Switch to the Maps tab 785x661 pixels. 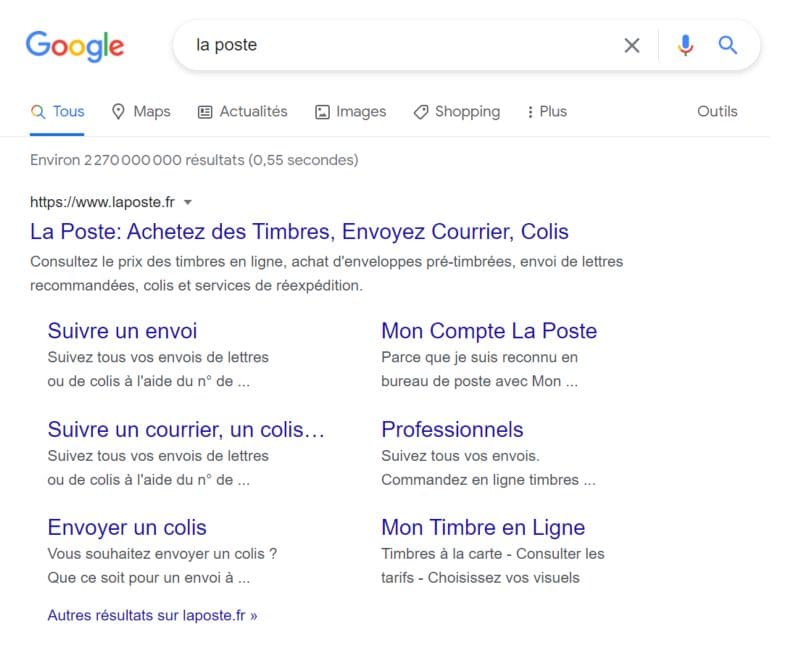(141, 111)
